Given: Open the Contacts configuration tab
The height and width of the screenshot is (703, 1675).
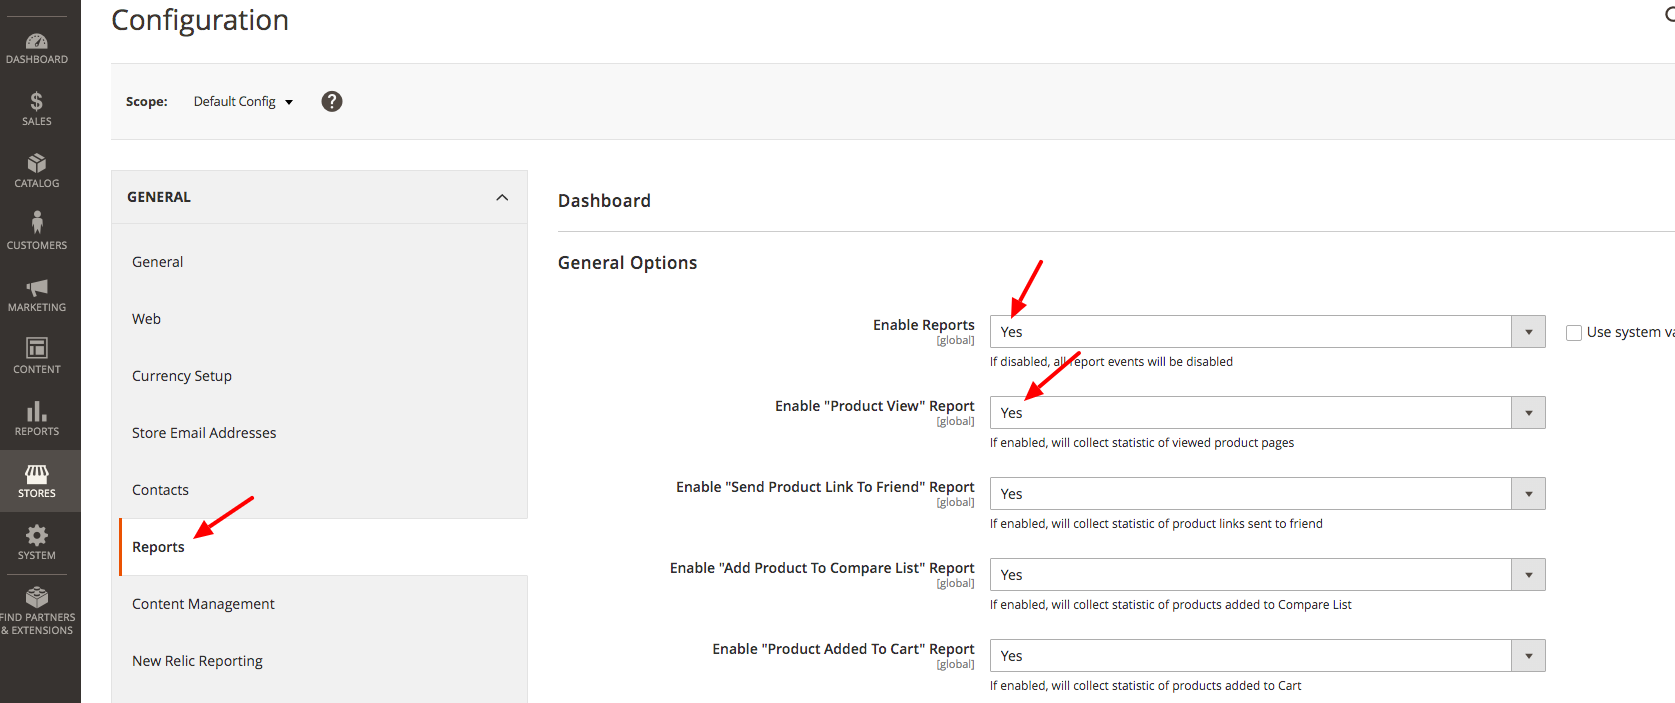Looking at the screenshot, I should point(160,490).
